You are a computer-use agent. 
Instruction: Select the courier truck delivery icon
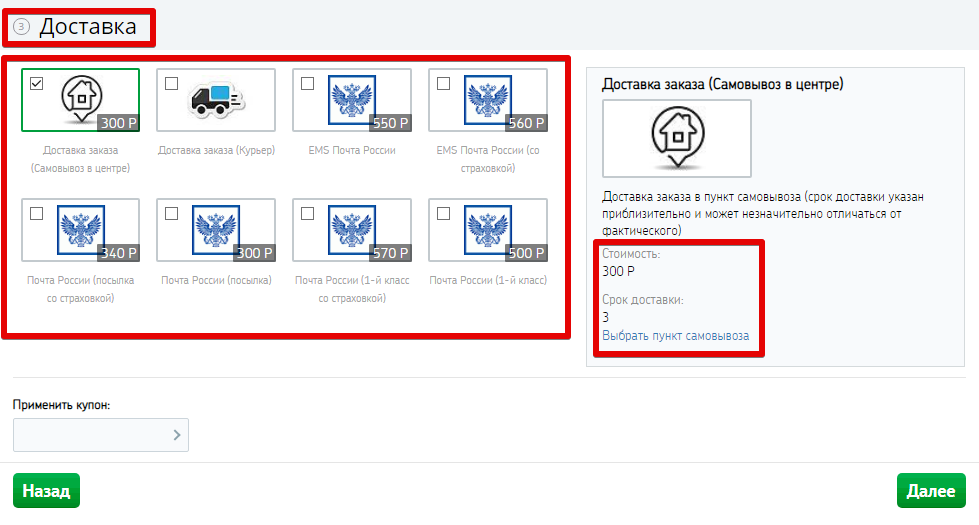click(217, 99)
